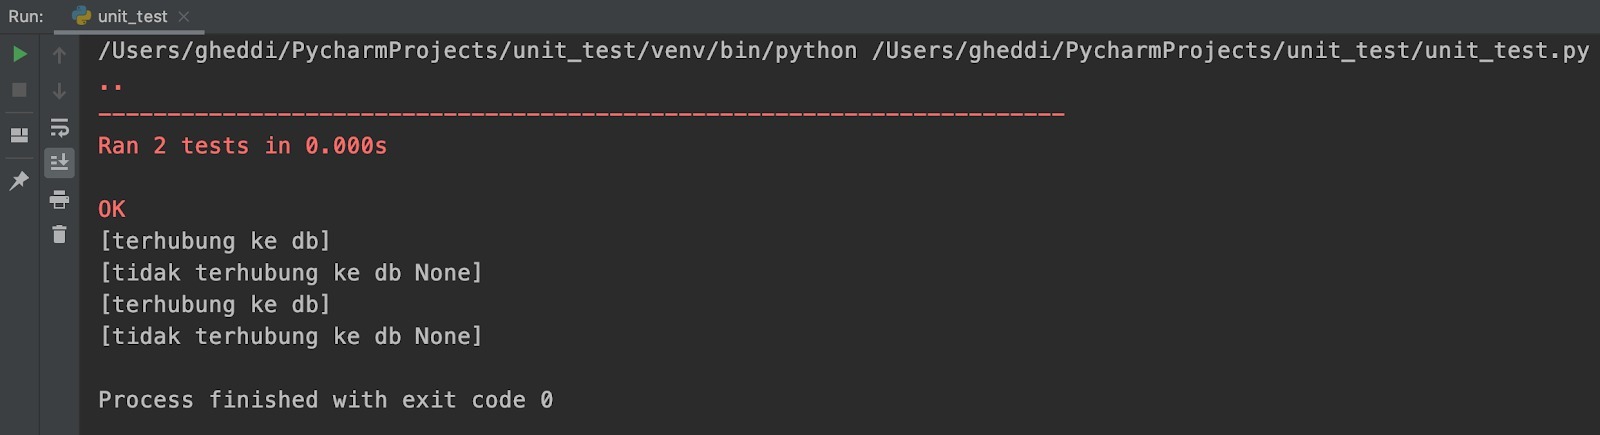Click the gray Stop process square
The width and height of the screenshot is (1600, 435).
pos(19,90)
